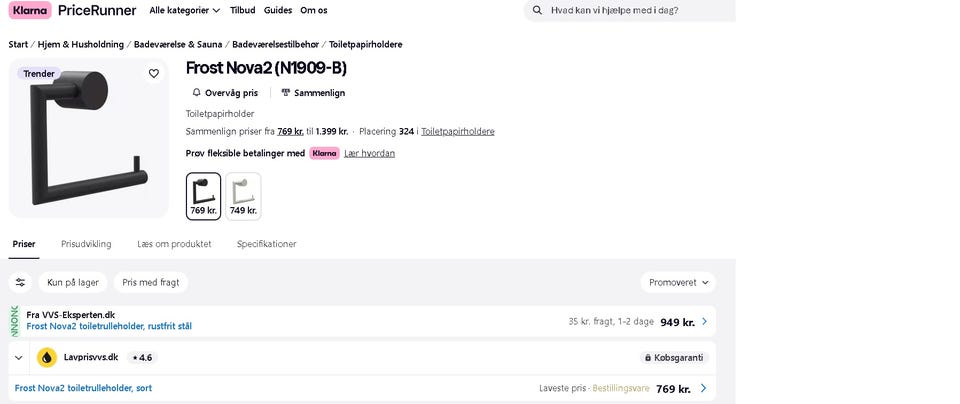Toggle Kun på lager filter
The height and width of the screenshot is (404, 960).
coord(73,282)
